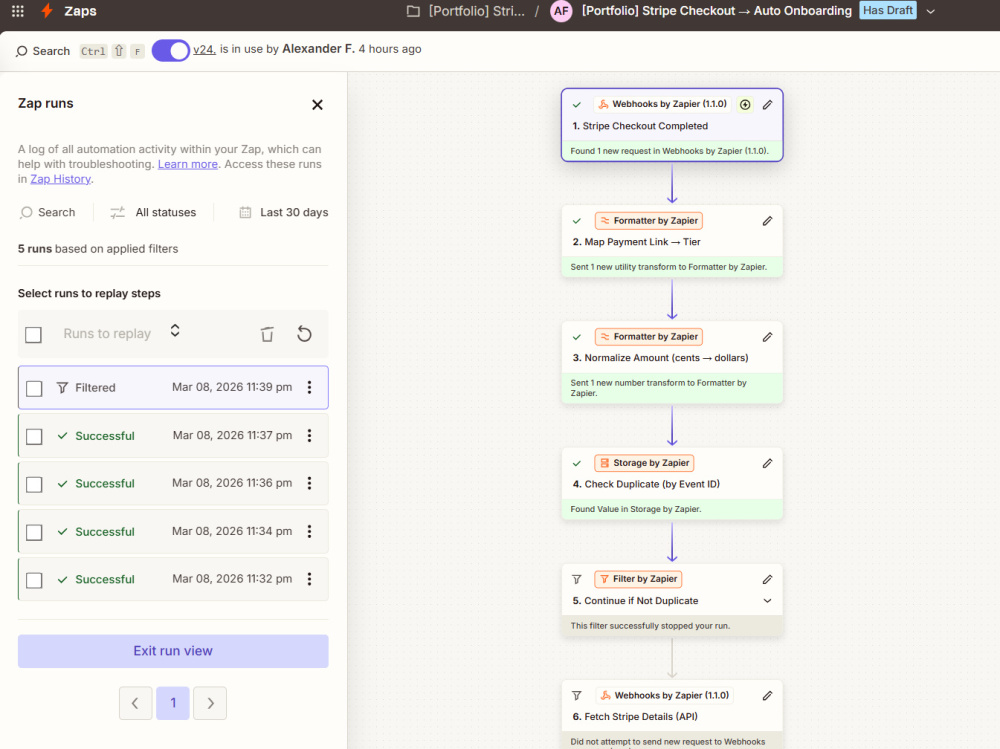This screenshot has width=1000, height=749.
Task: Open options menu for the 11:39 pm run
Action: click(x=309, y=387)
